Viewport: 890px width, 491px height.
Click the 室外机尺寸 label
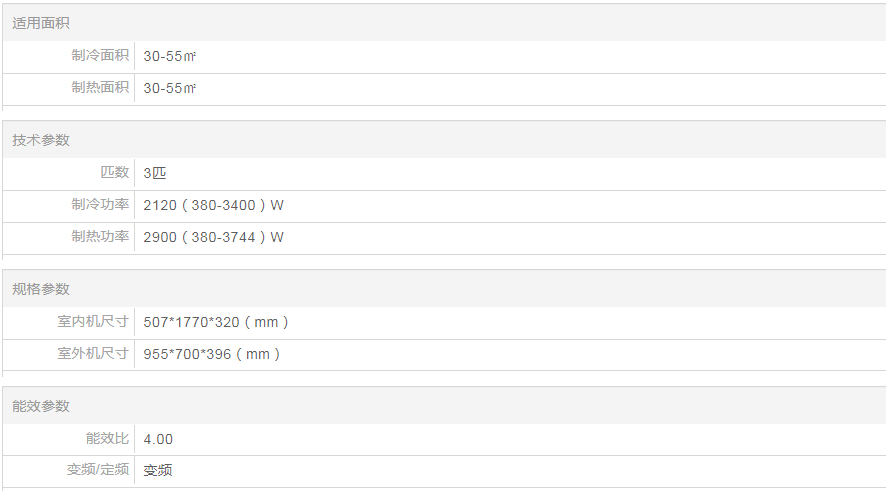click(93, 354)
